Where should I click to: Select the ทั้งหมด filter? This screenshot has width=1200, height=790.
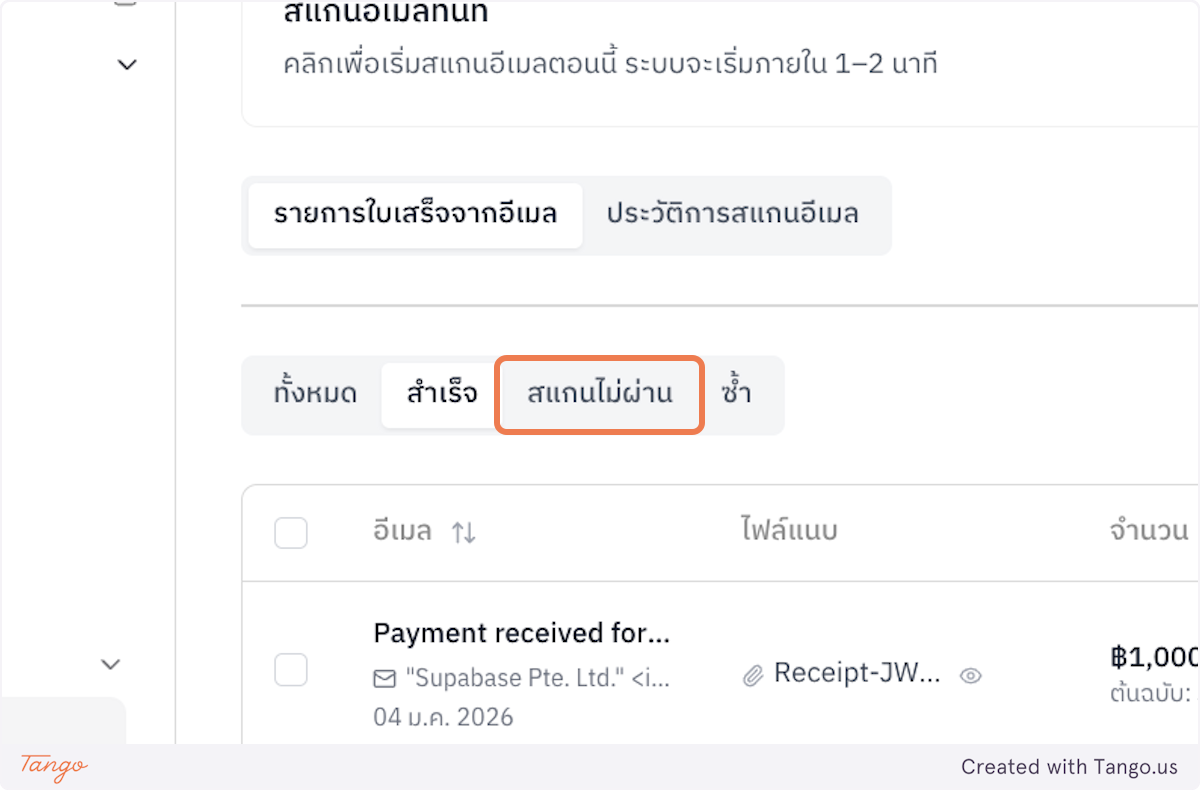tap(313, 394)
